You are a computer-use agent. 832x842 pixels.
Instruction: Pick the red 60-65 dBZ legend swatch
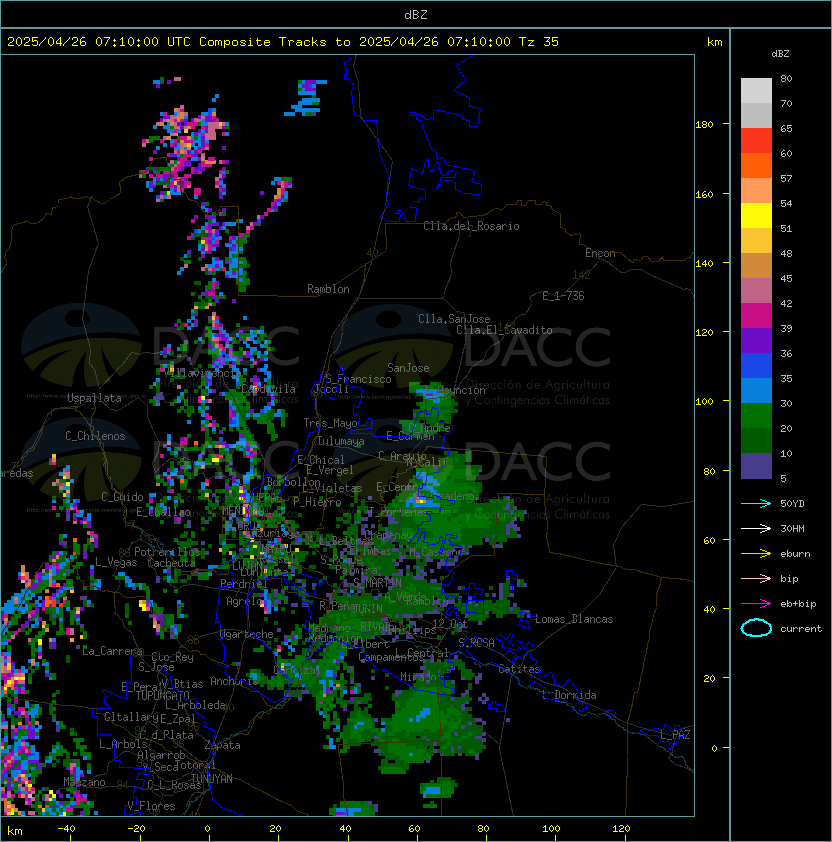point(756,141)
